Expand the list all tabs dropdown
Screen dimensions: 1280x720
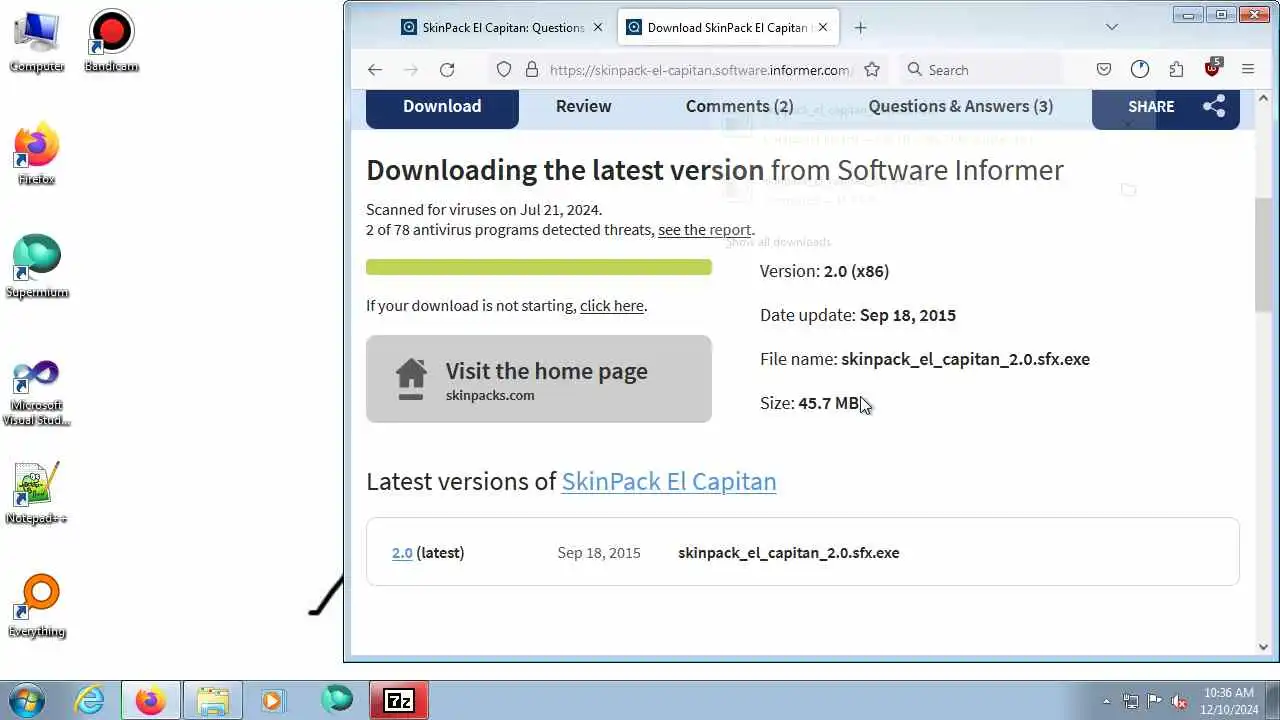tap(1112, 27)
